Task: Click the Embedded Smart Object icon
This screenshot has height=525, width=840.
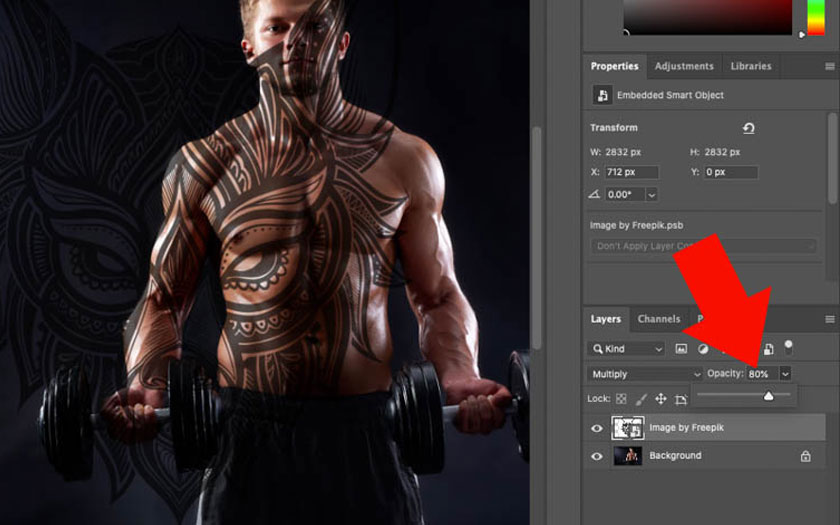Action: click(x=603, y=95)
